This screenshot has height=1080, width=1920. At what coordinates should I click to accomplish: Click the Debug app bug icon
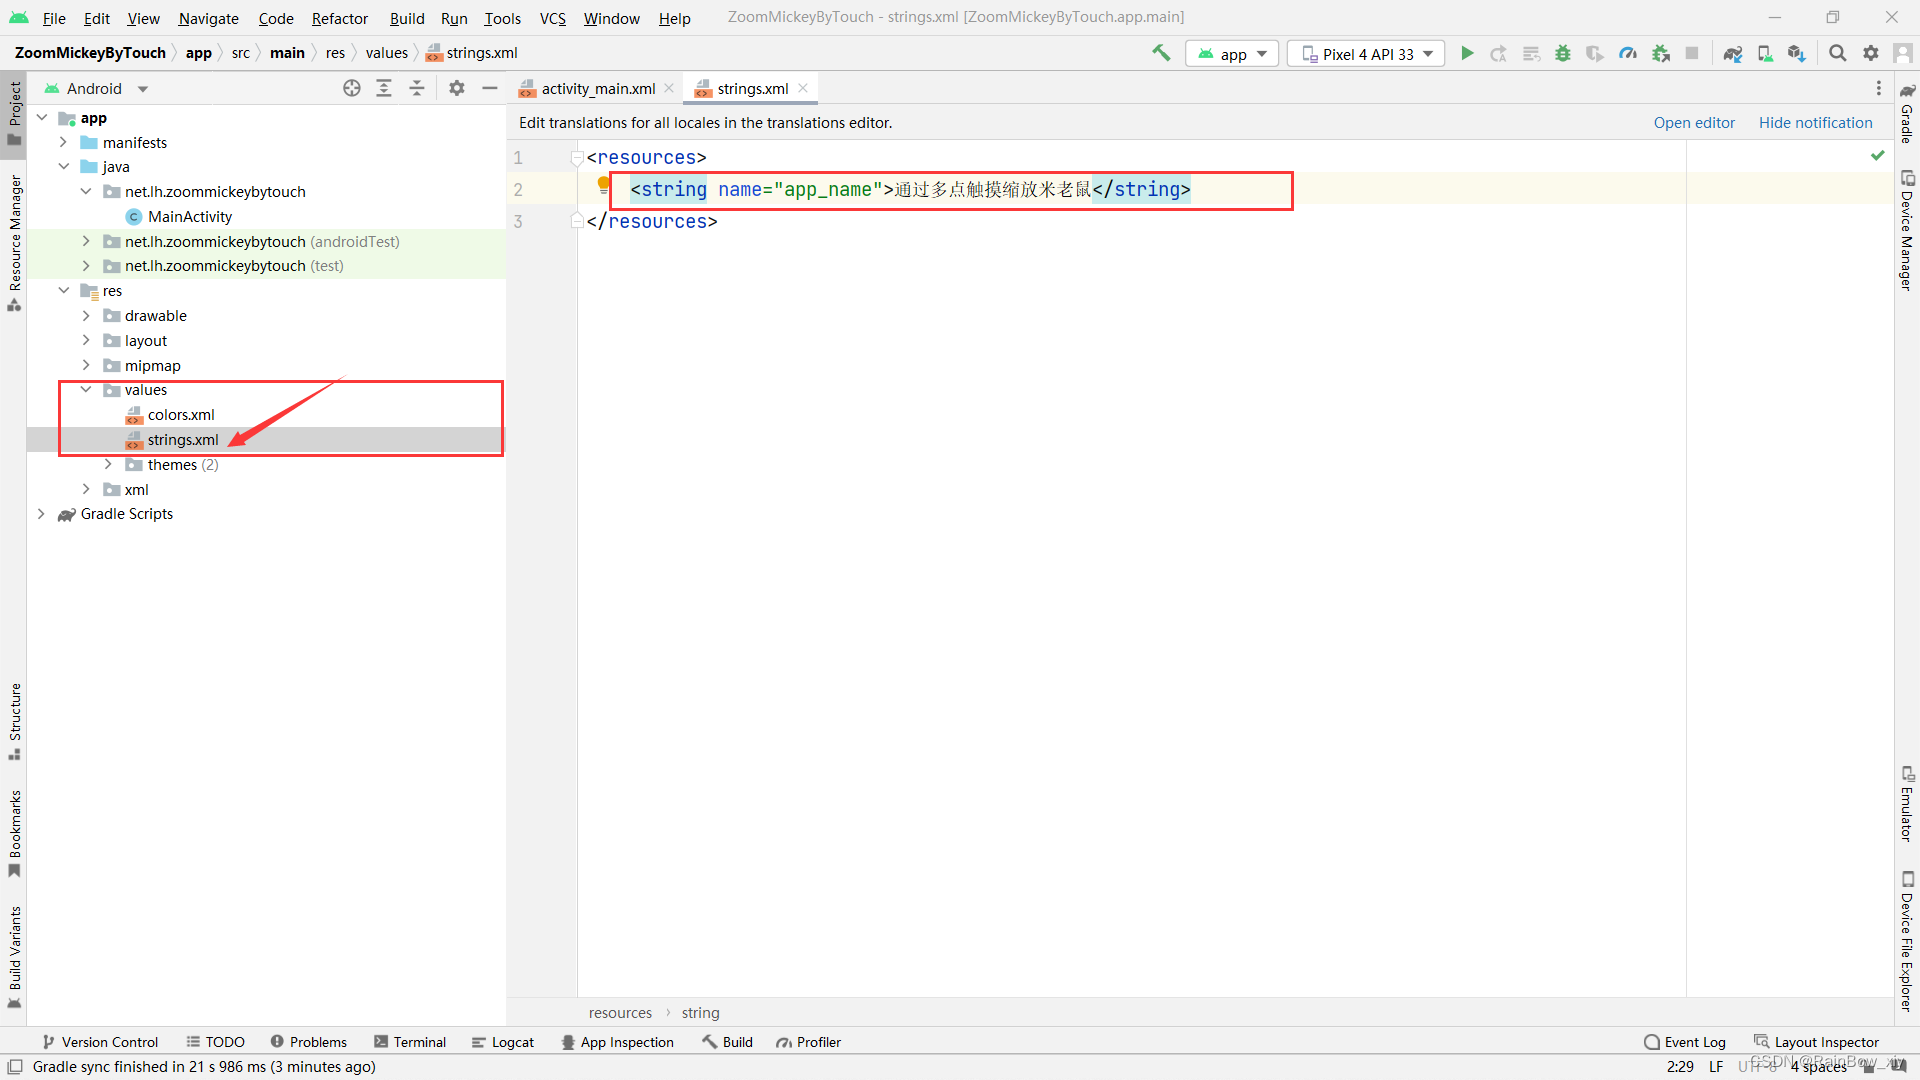(1563, 53)
